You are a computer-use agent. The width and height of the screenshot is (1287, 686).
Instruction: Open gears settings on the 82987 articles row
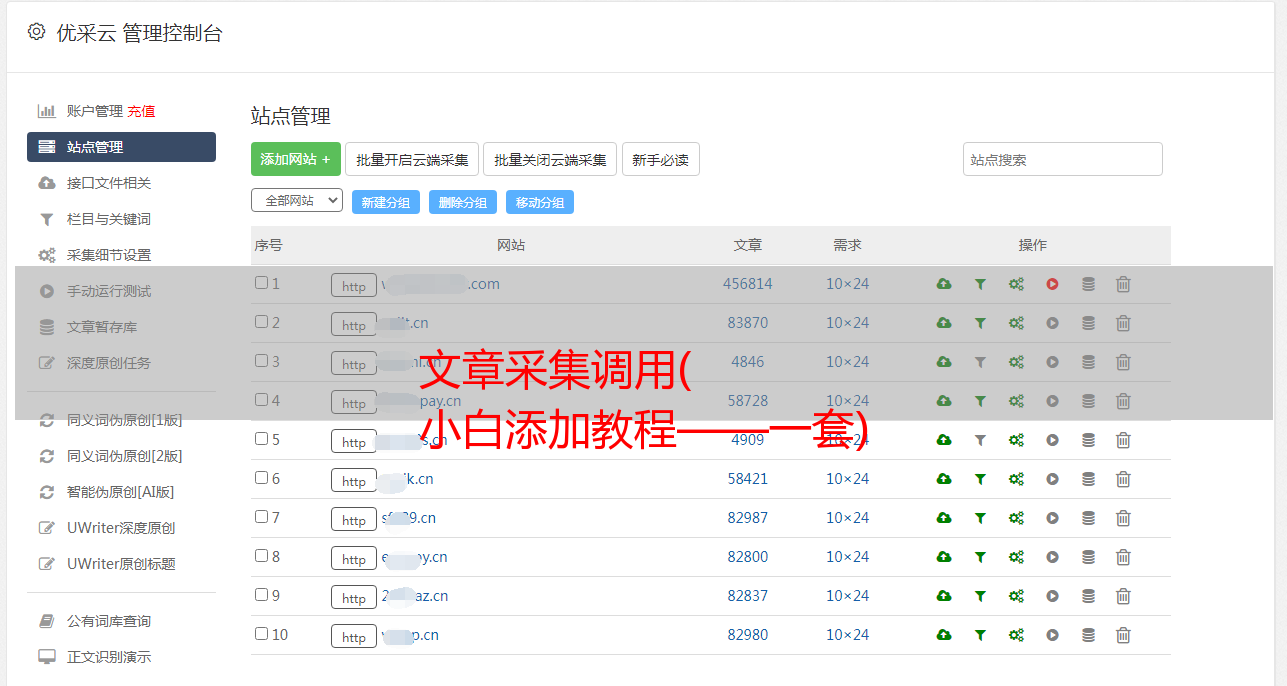click(x=1016, y=518)
